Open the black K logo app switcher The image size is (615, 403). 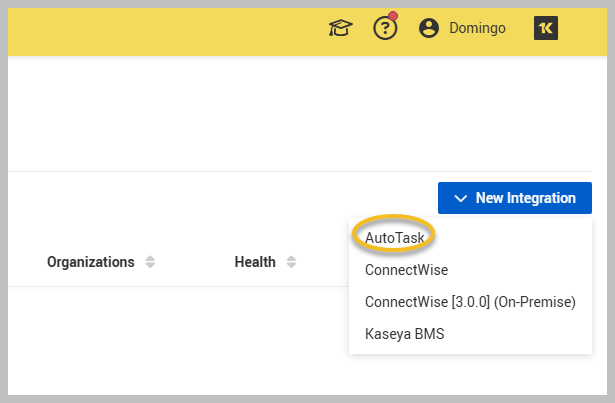(546, 28)
